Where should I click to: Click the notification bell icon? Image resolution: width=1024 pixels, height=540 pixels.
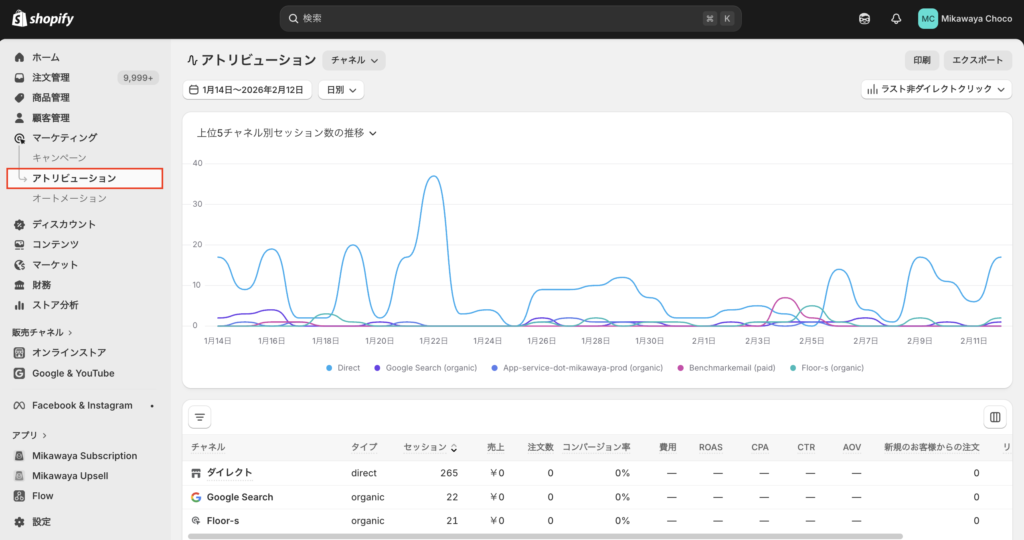896,19
